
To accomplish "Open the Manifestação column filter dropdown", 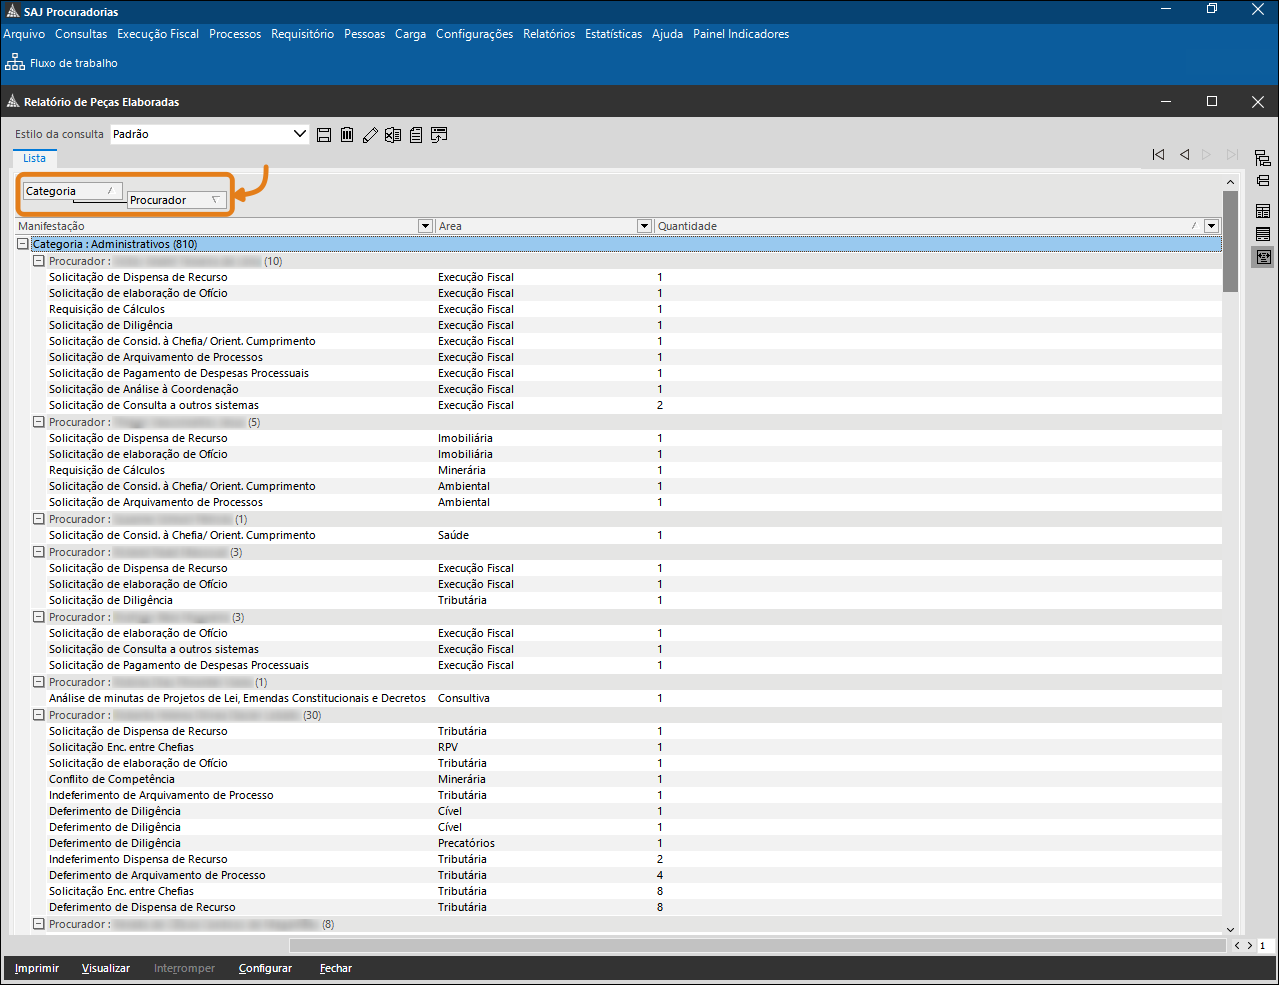I will pos(425,226).
